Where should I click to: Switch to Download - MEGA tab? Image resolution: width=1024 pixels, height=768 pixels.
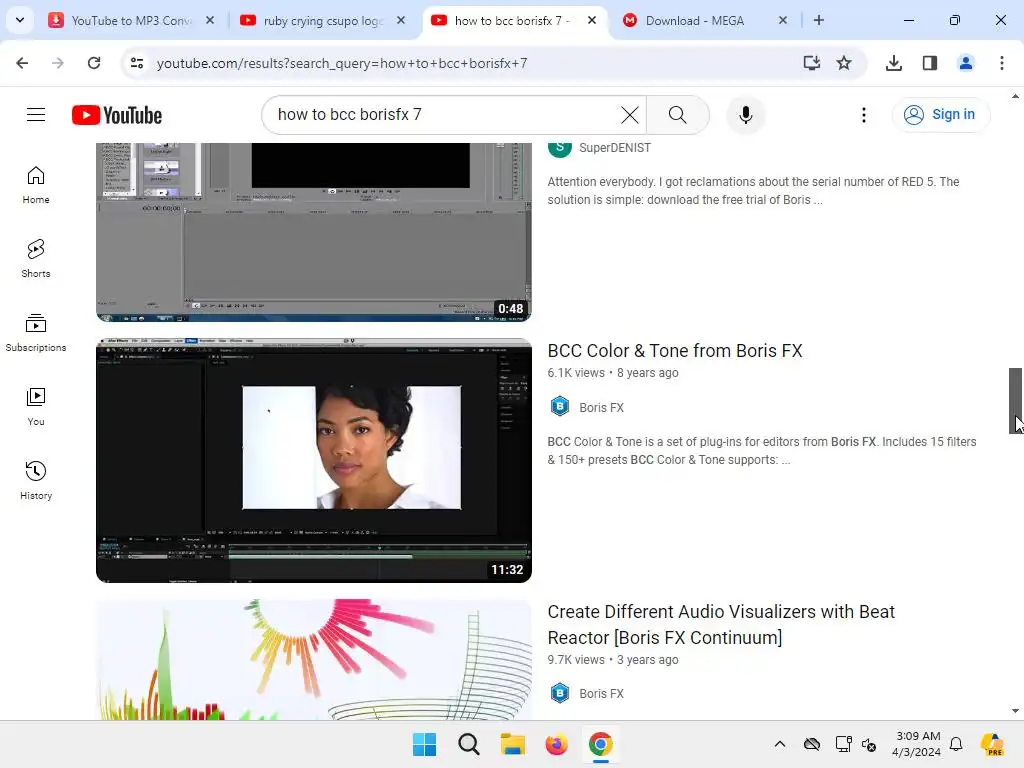[x=695, y=21]
